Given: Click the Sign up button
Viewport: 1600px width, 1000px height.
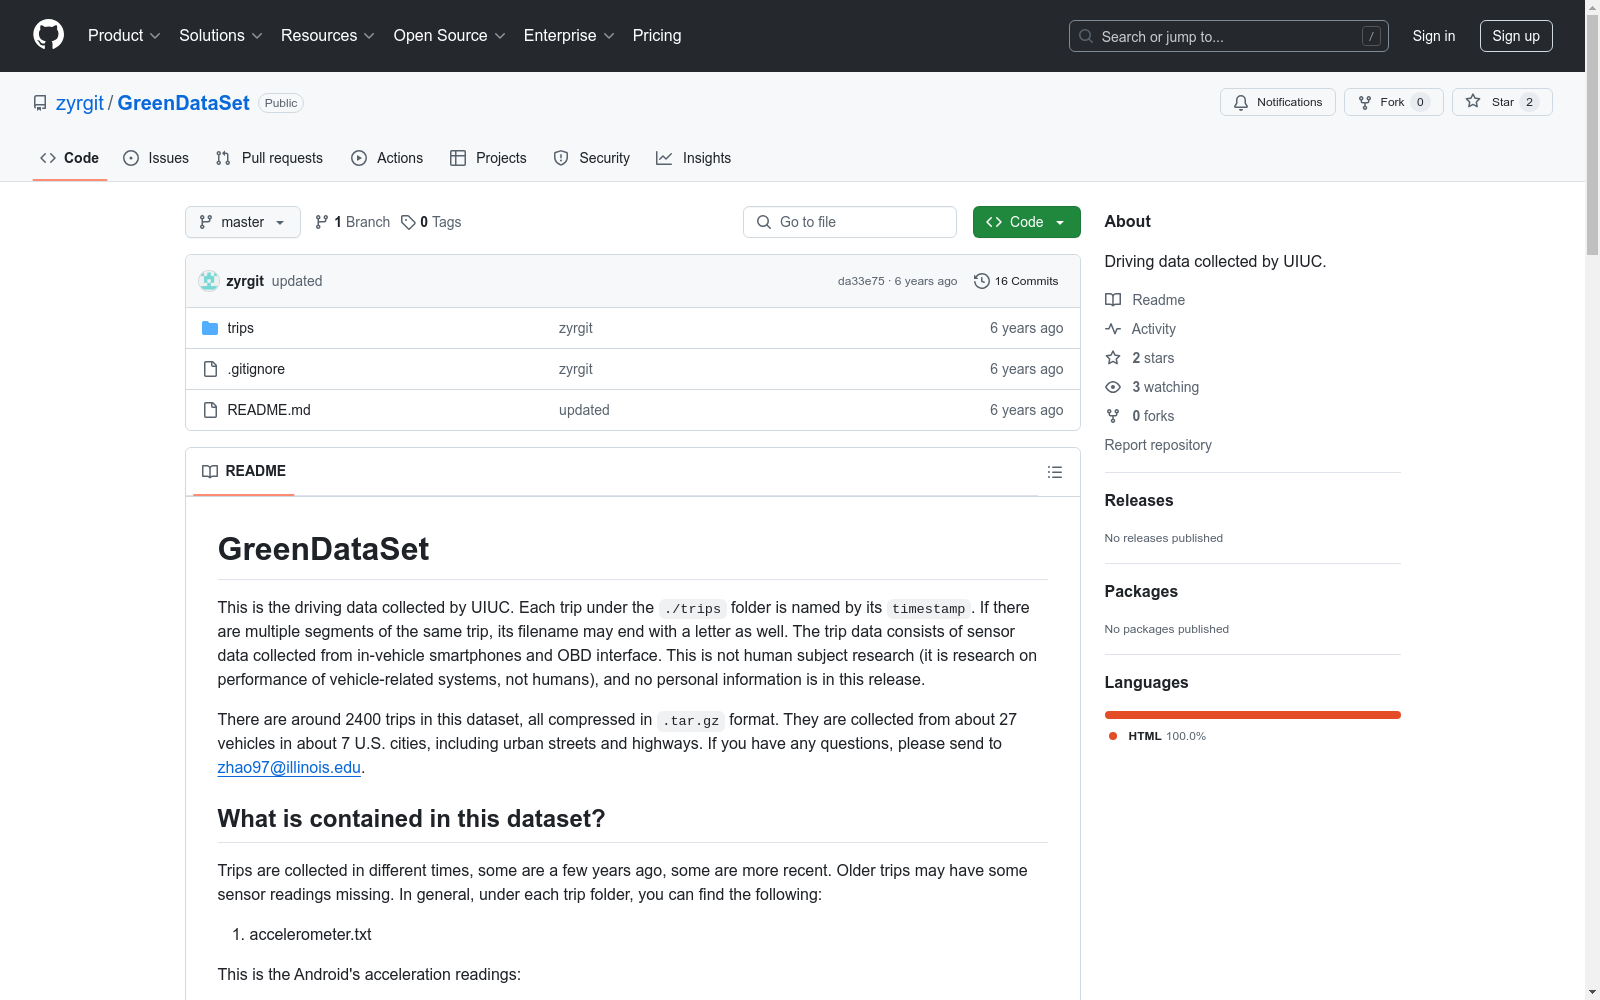Looking at the screenshot, I should coord(1516,36).
